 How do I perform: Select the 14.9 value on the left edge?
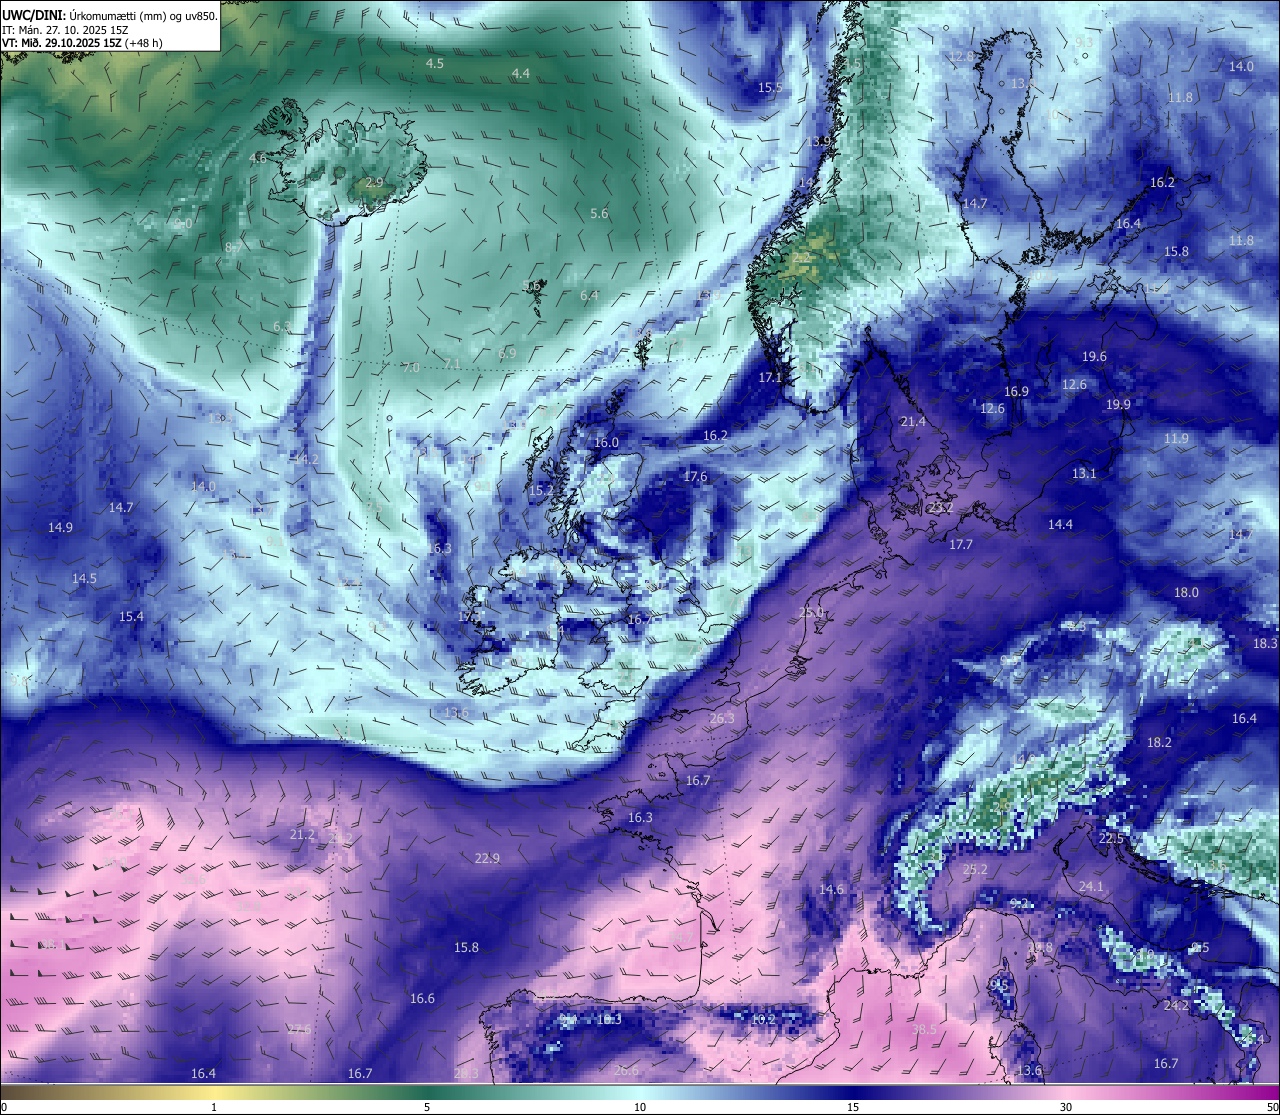[60, 527]
